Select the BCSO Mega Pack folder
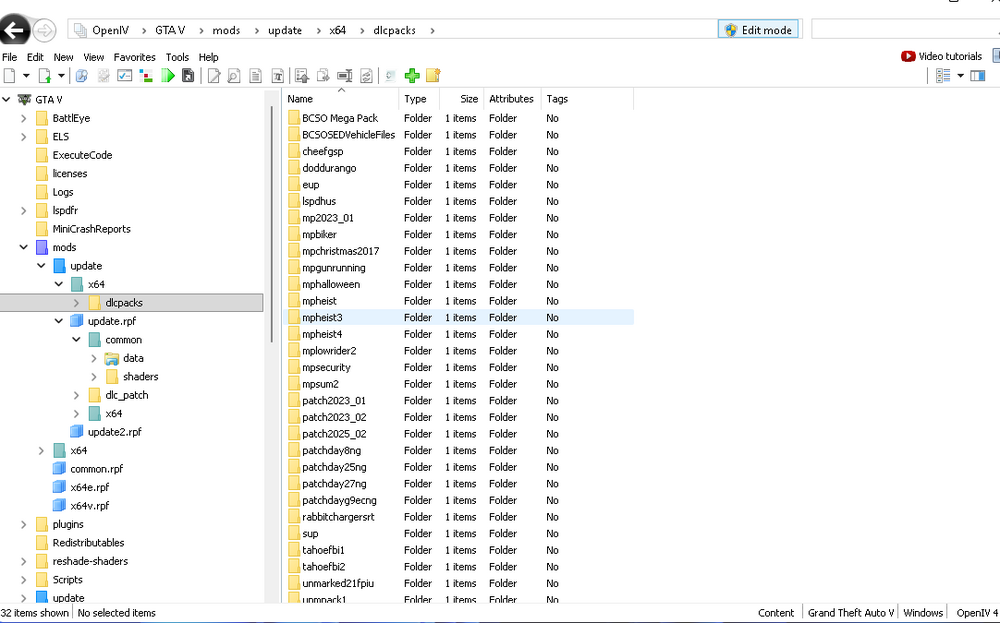Screen dimensions: 1000x623 point(340,119)
